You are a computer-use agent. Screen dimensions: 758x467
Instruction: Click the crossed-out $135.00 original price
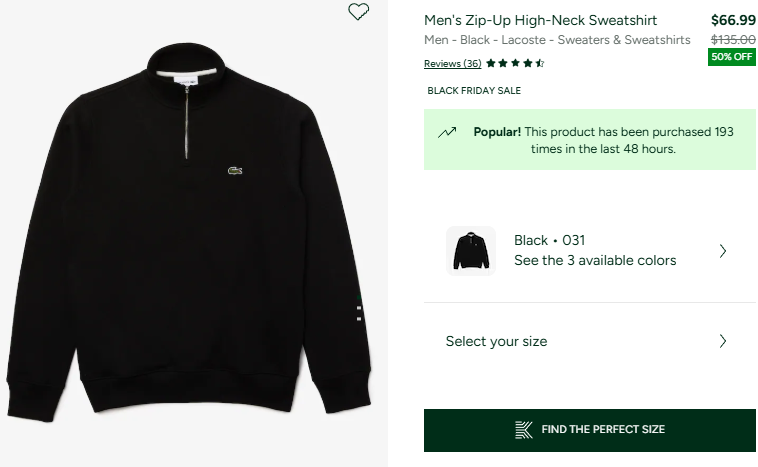732,39
